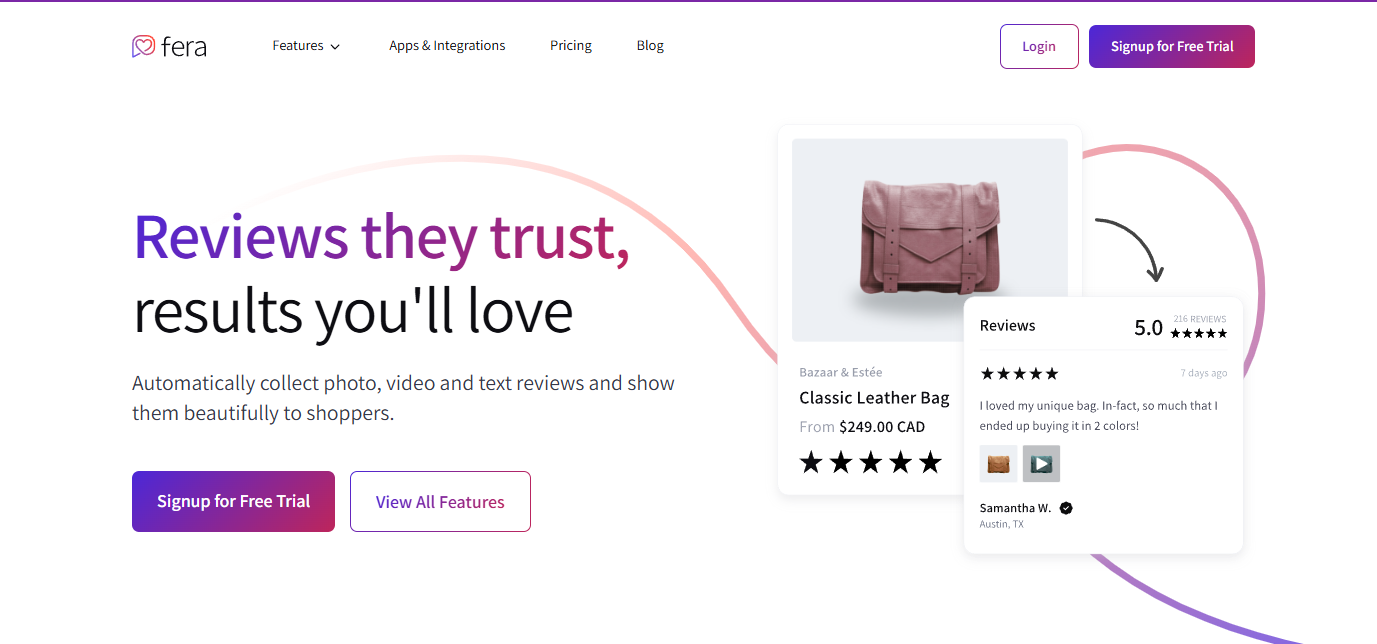Click the verified checkmark badge beside Samantha W.

pos(1066,508)
